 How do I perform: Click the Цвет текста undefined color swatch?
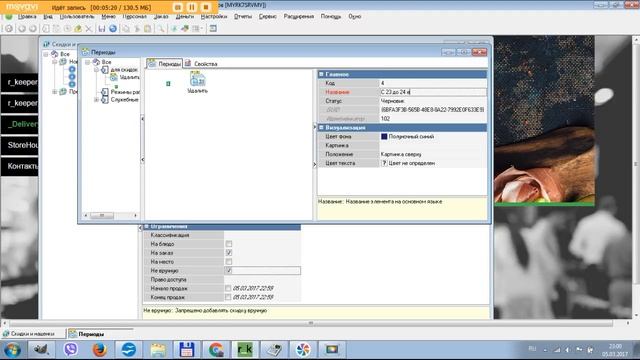(x=384, y=163)
